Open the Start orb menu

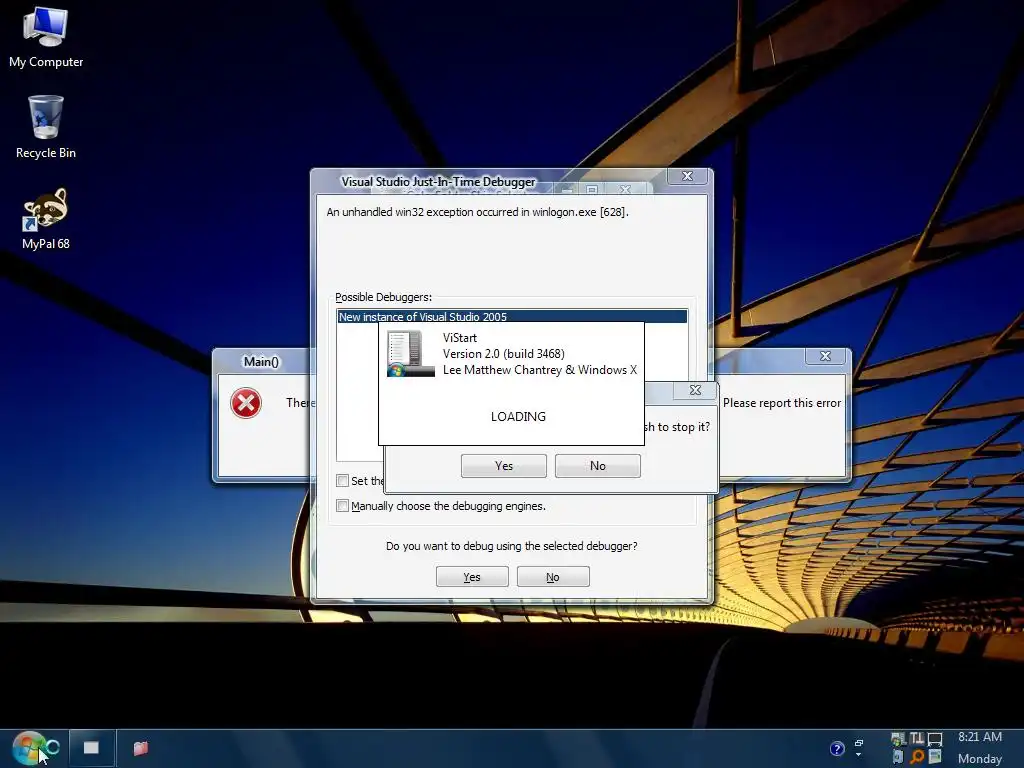pyautogui.click(x=29, y=748)
